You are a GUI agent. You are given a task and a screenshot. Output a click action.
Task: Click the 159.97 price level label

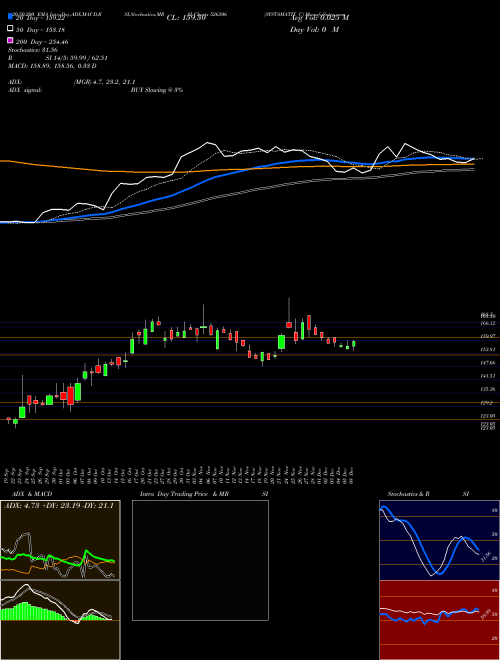[488, 336]
